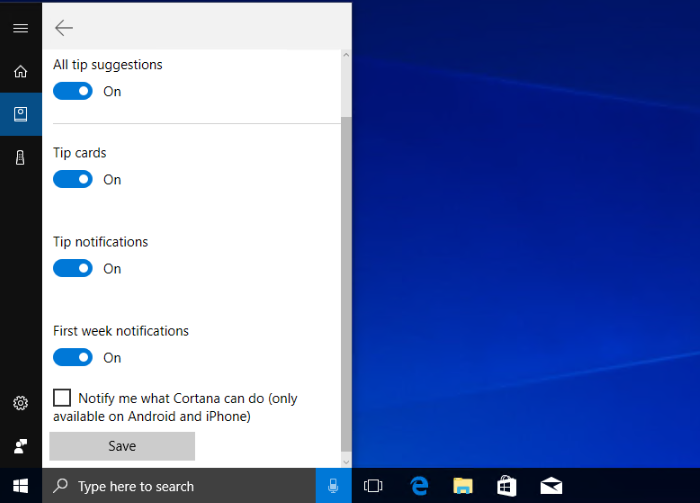Click the First week notifications label

tap(121, 331)
